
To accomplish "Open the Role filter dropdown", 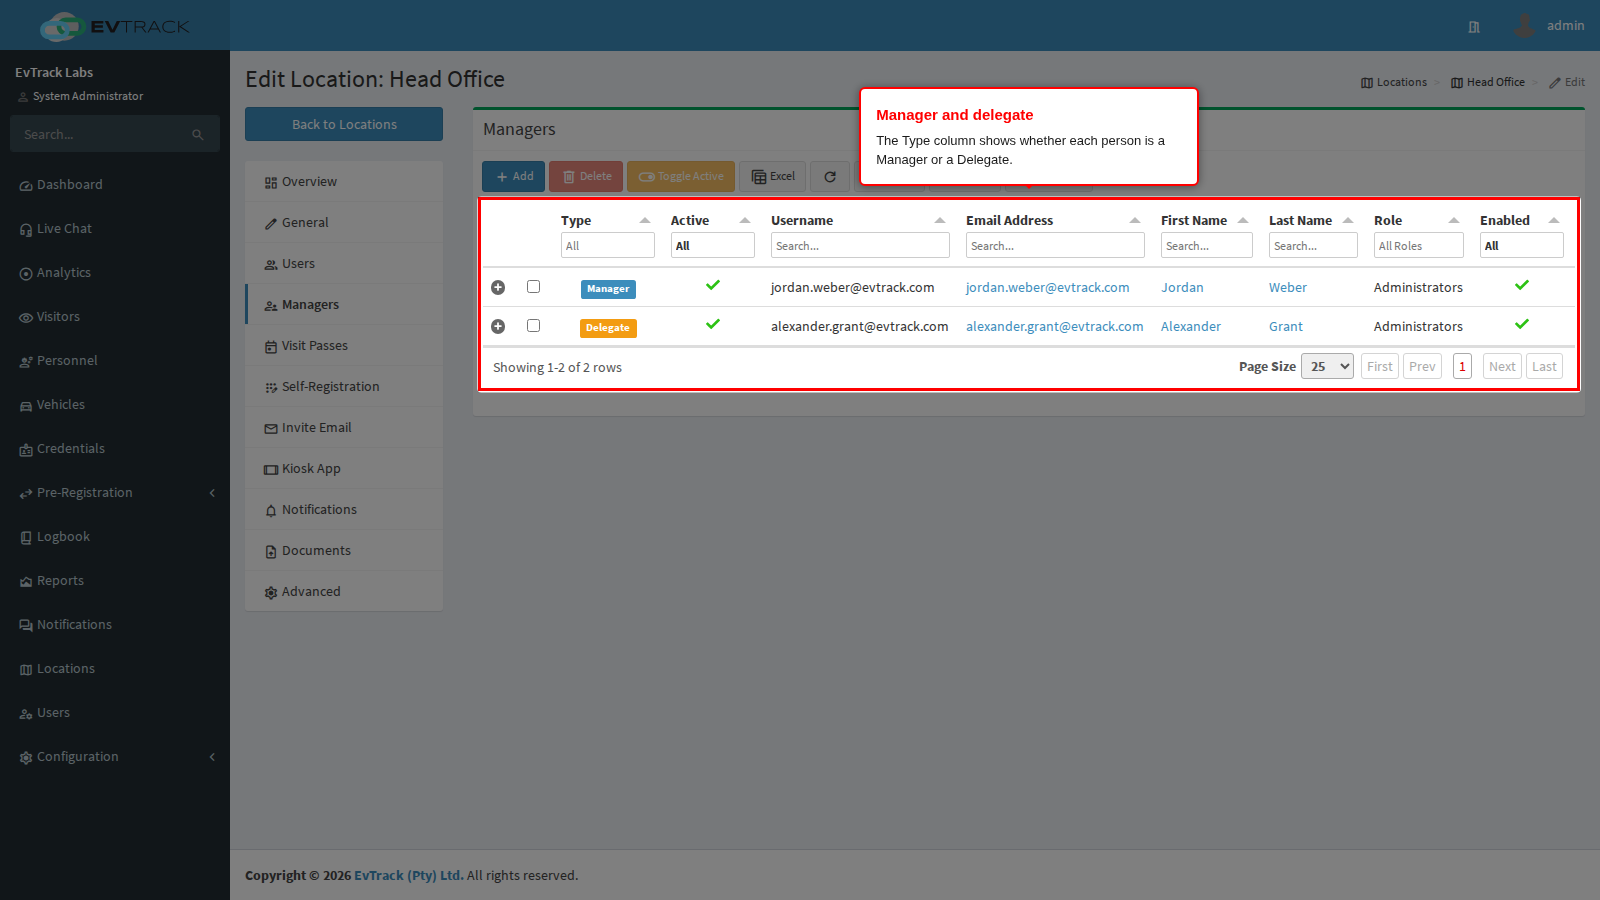I will point(1418,246).
